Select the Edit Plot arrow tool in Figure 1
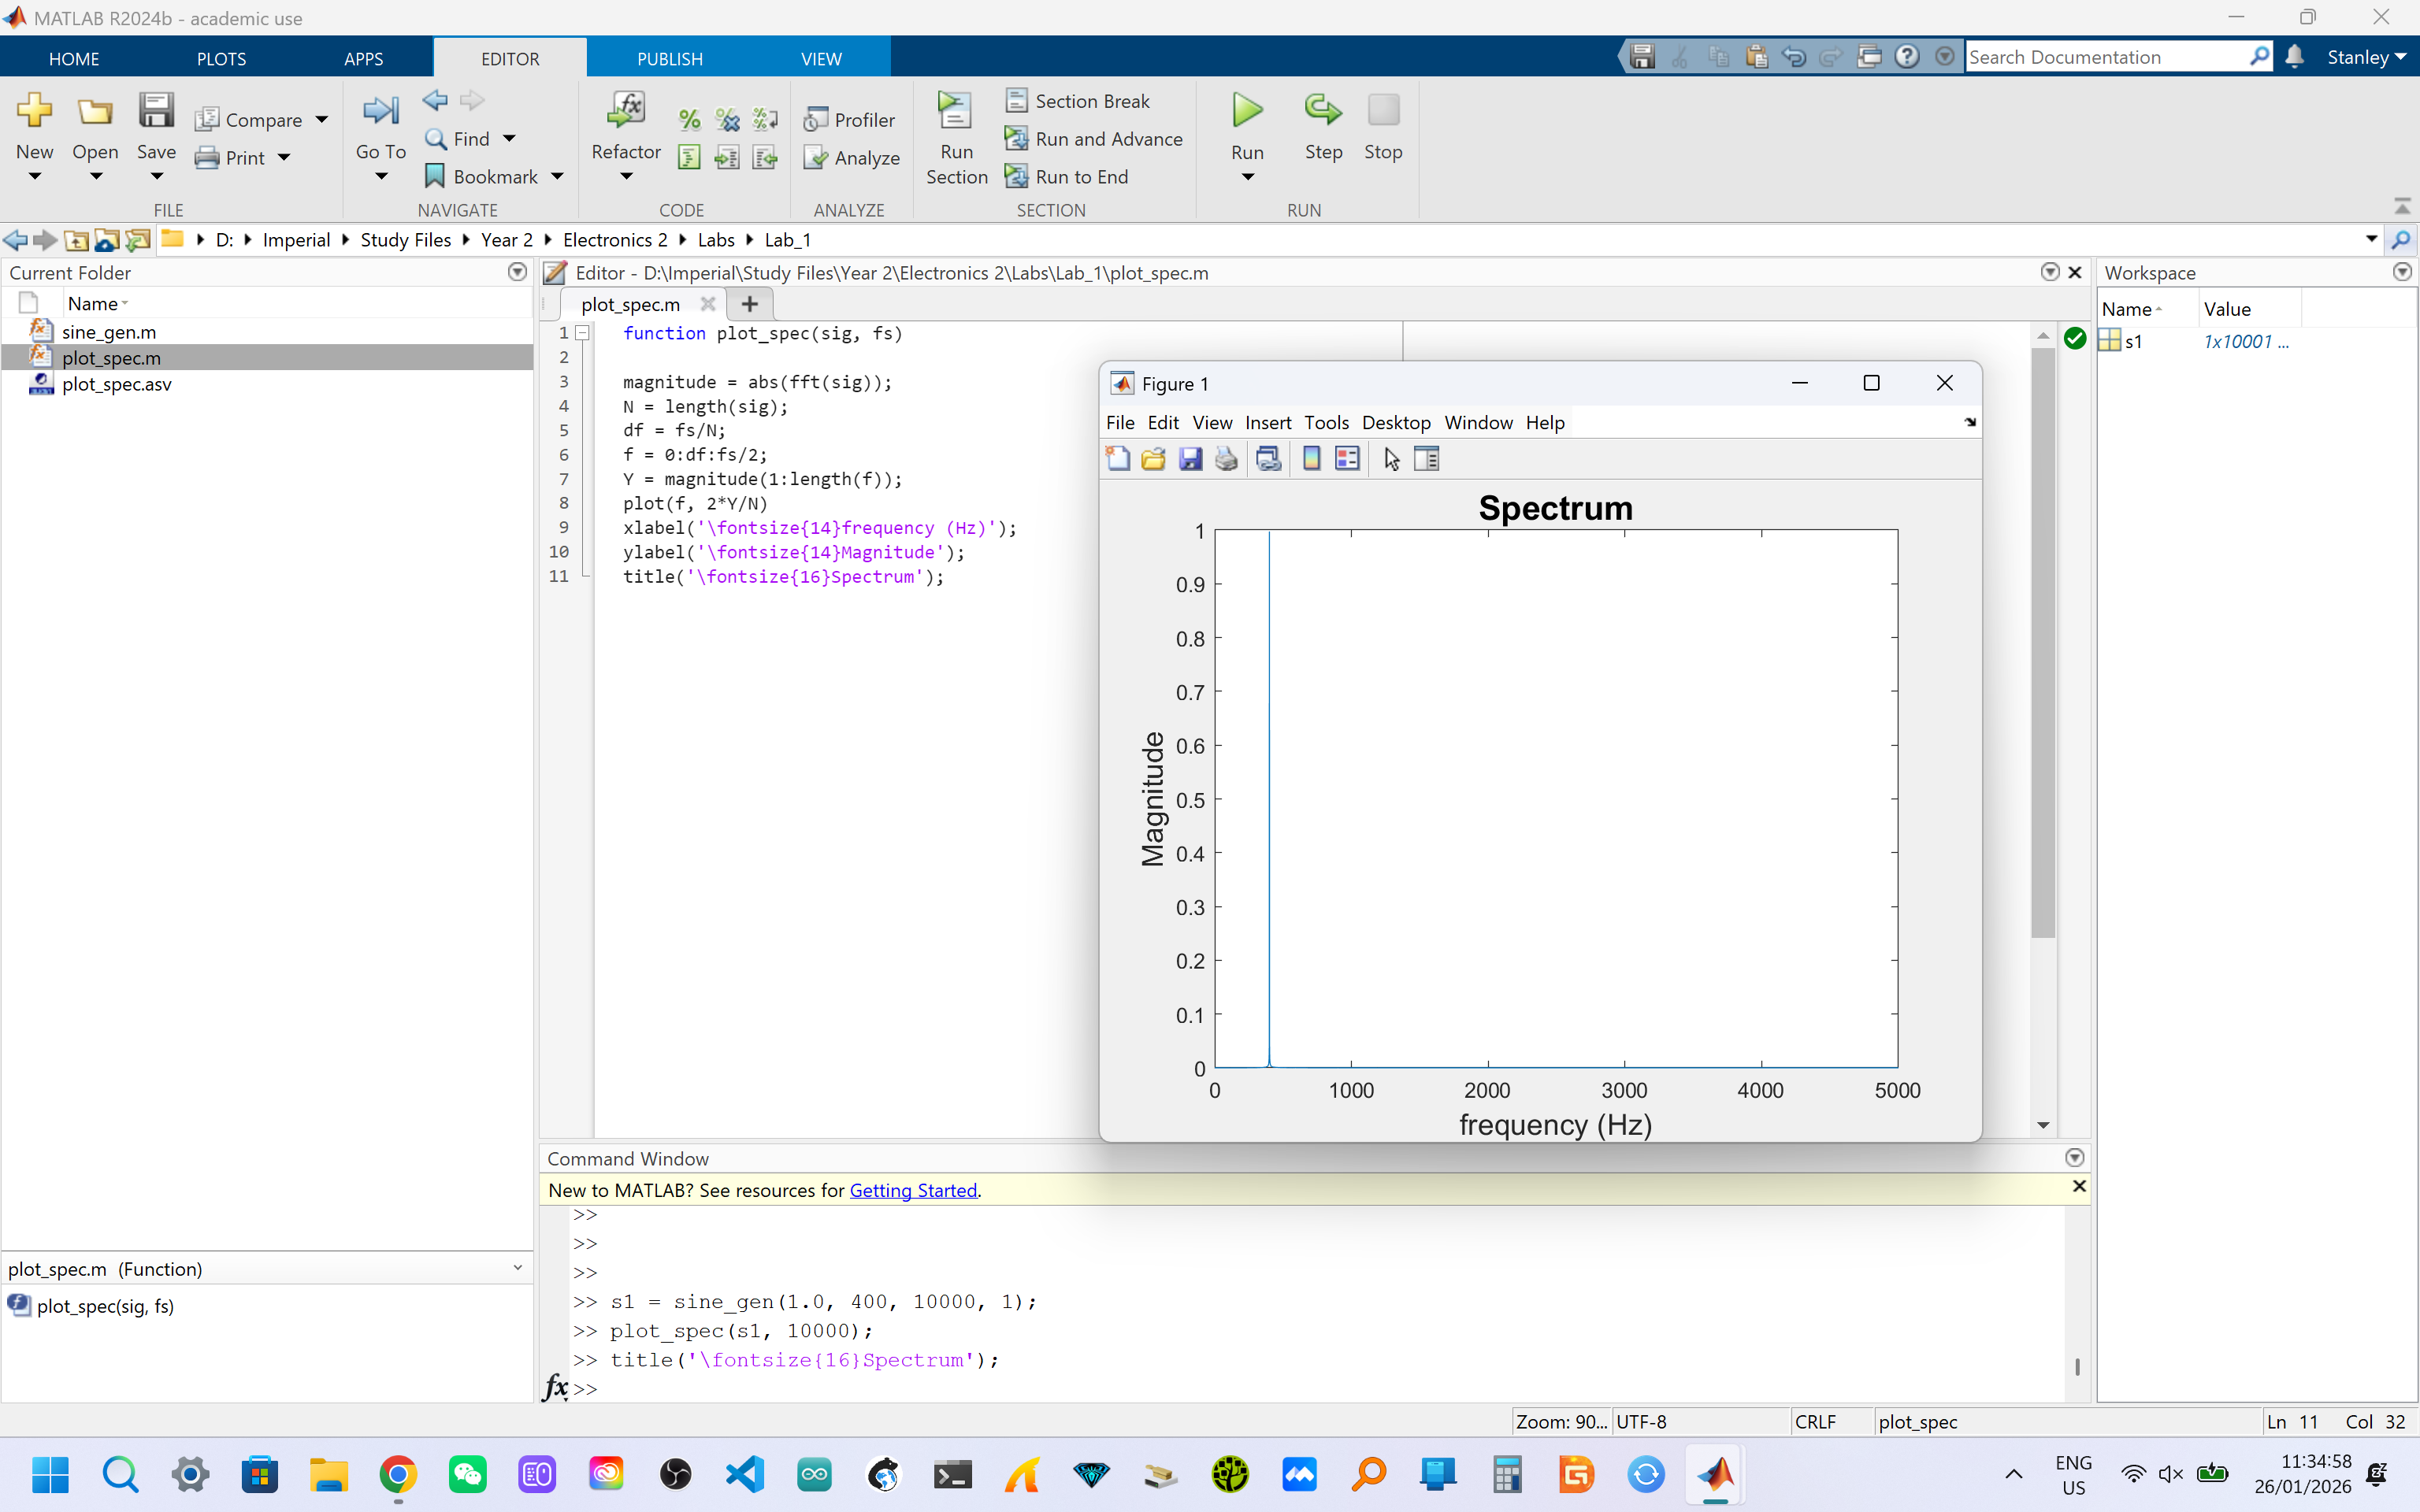 pos(1391,459)
